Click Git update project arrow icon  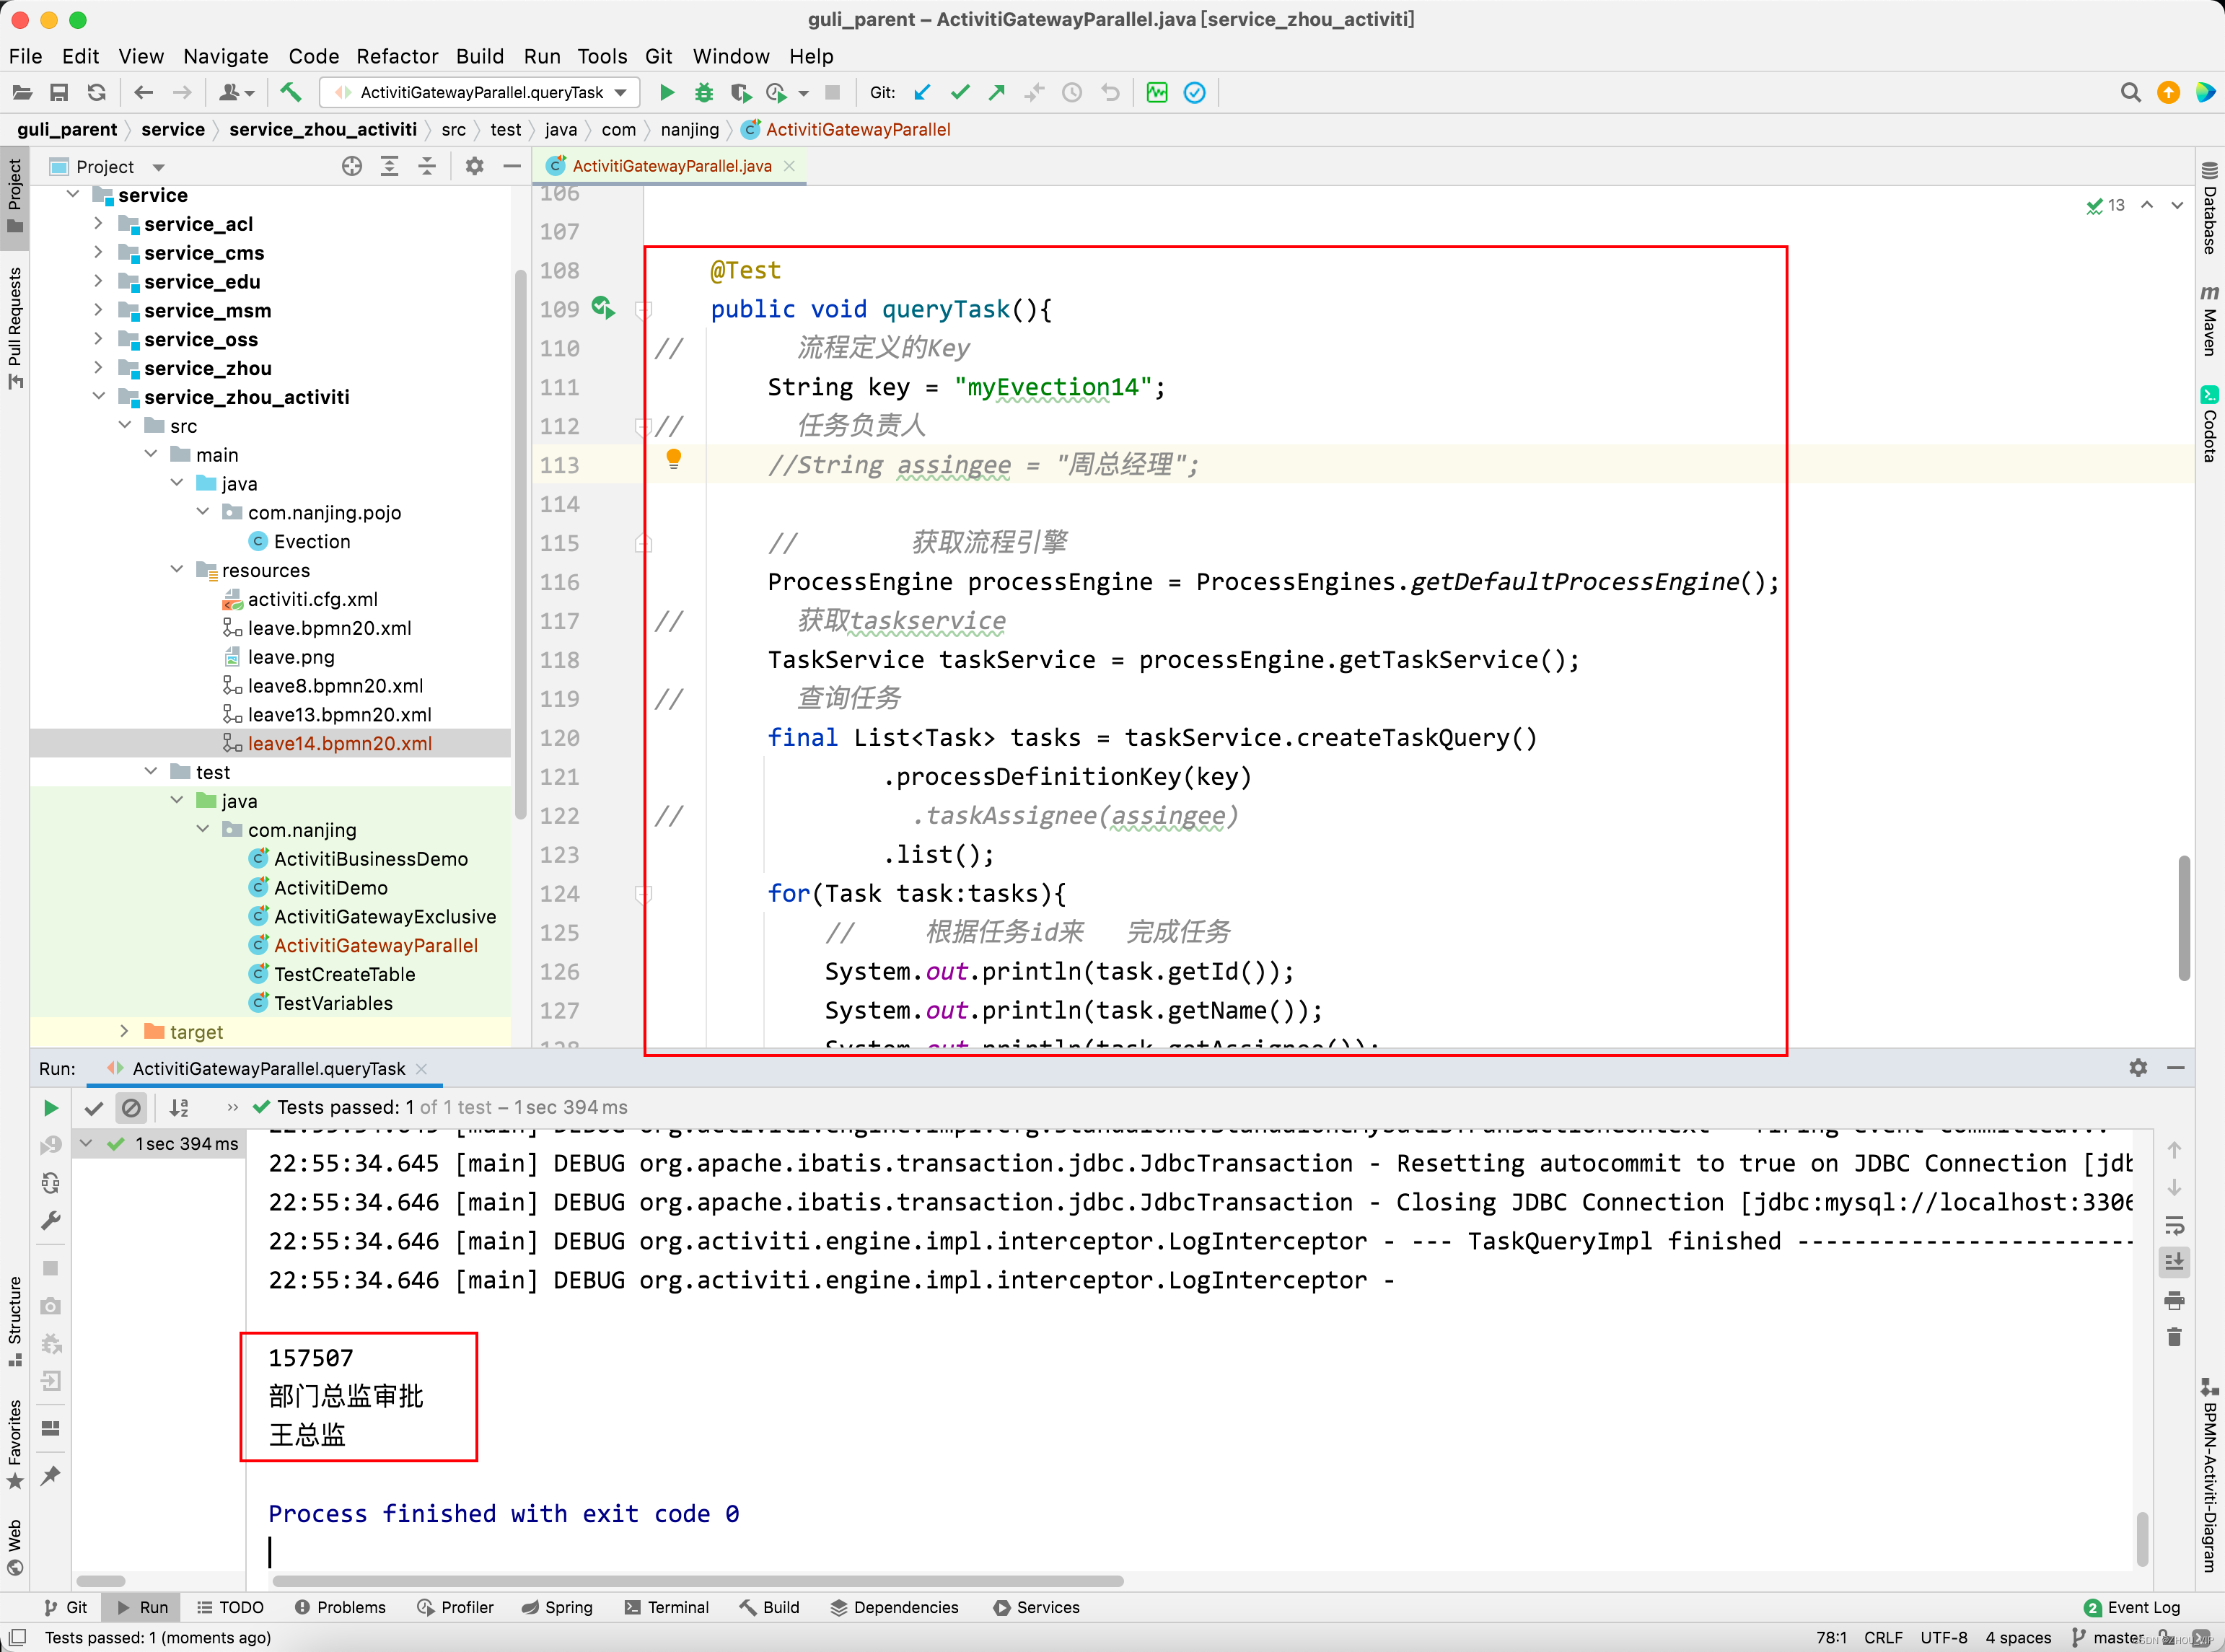922,92
